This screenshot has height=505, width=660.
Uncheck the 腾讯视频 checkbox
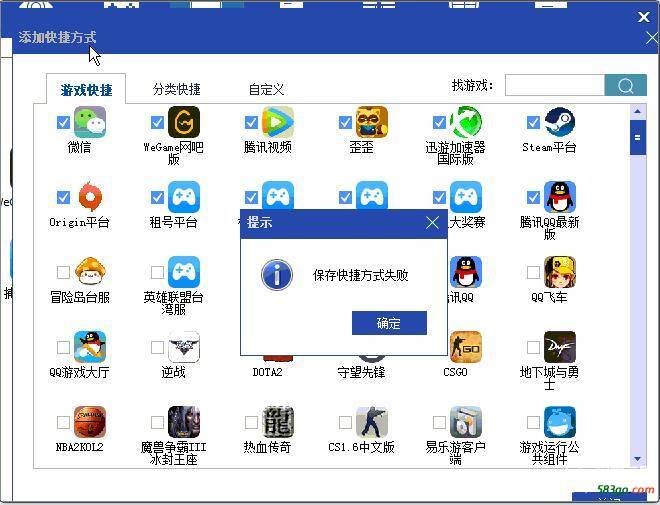point(251,122)
